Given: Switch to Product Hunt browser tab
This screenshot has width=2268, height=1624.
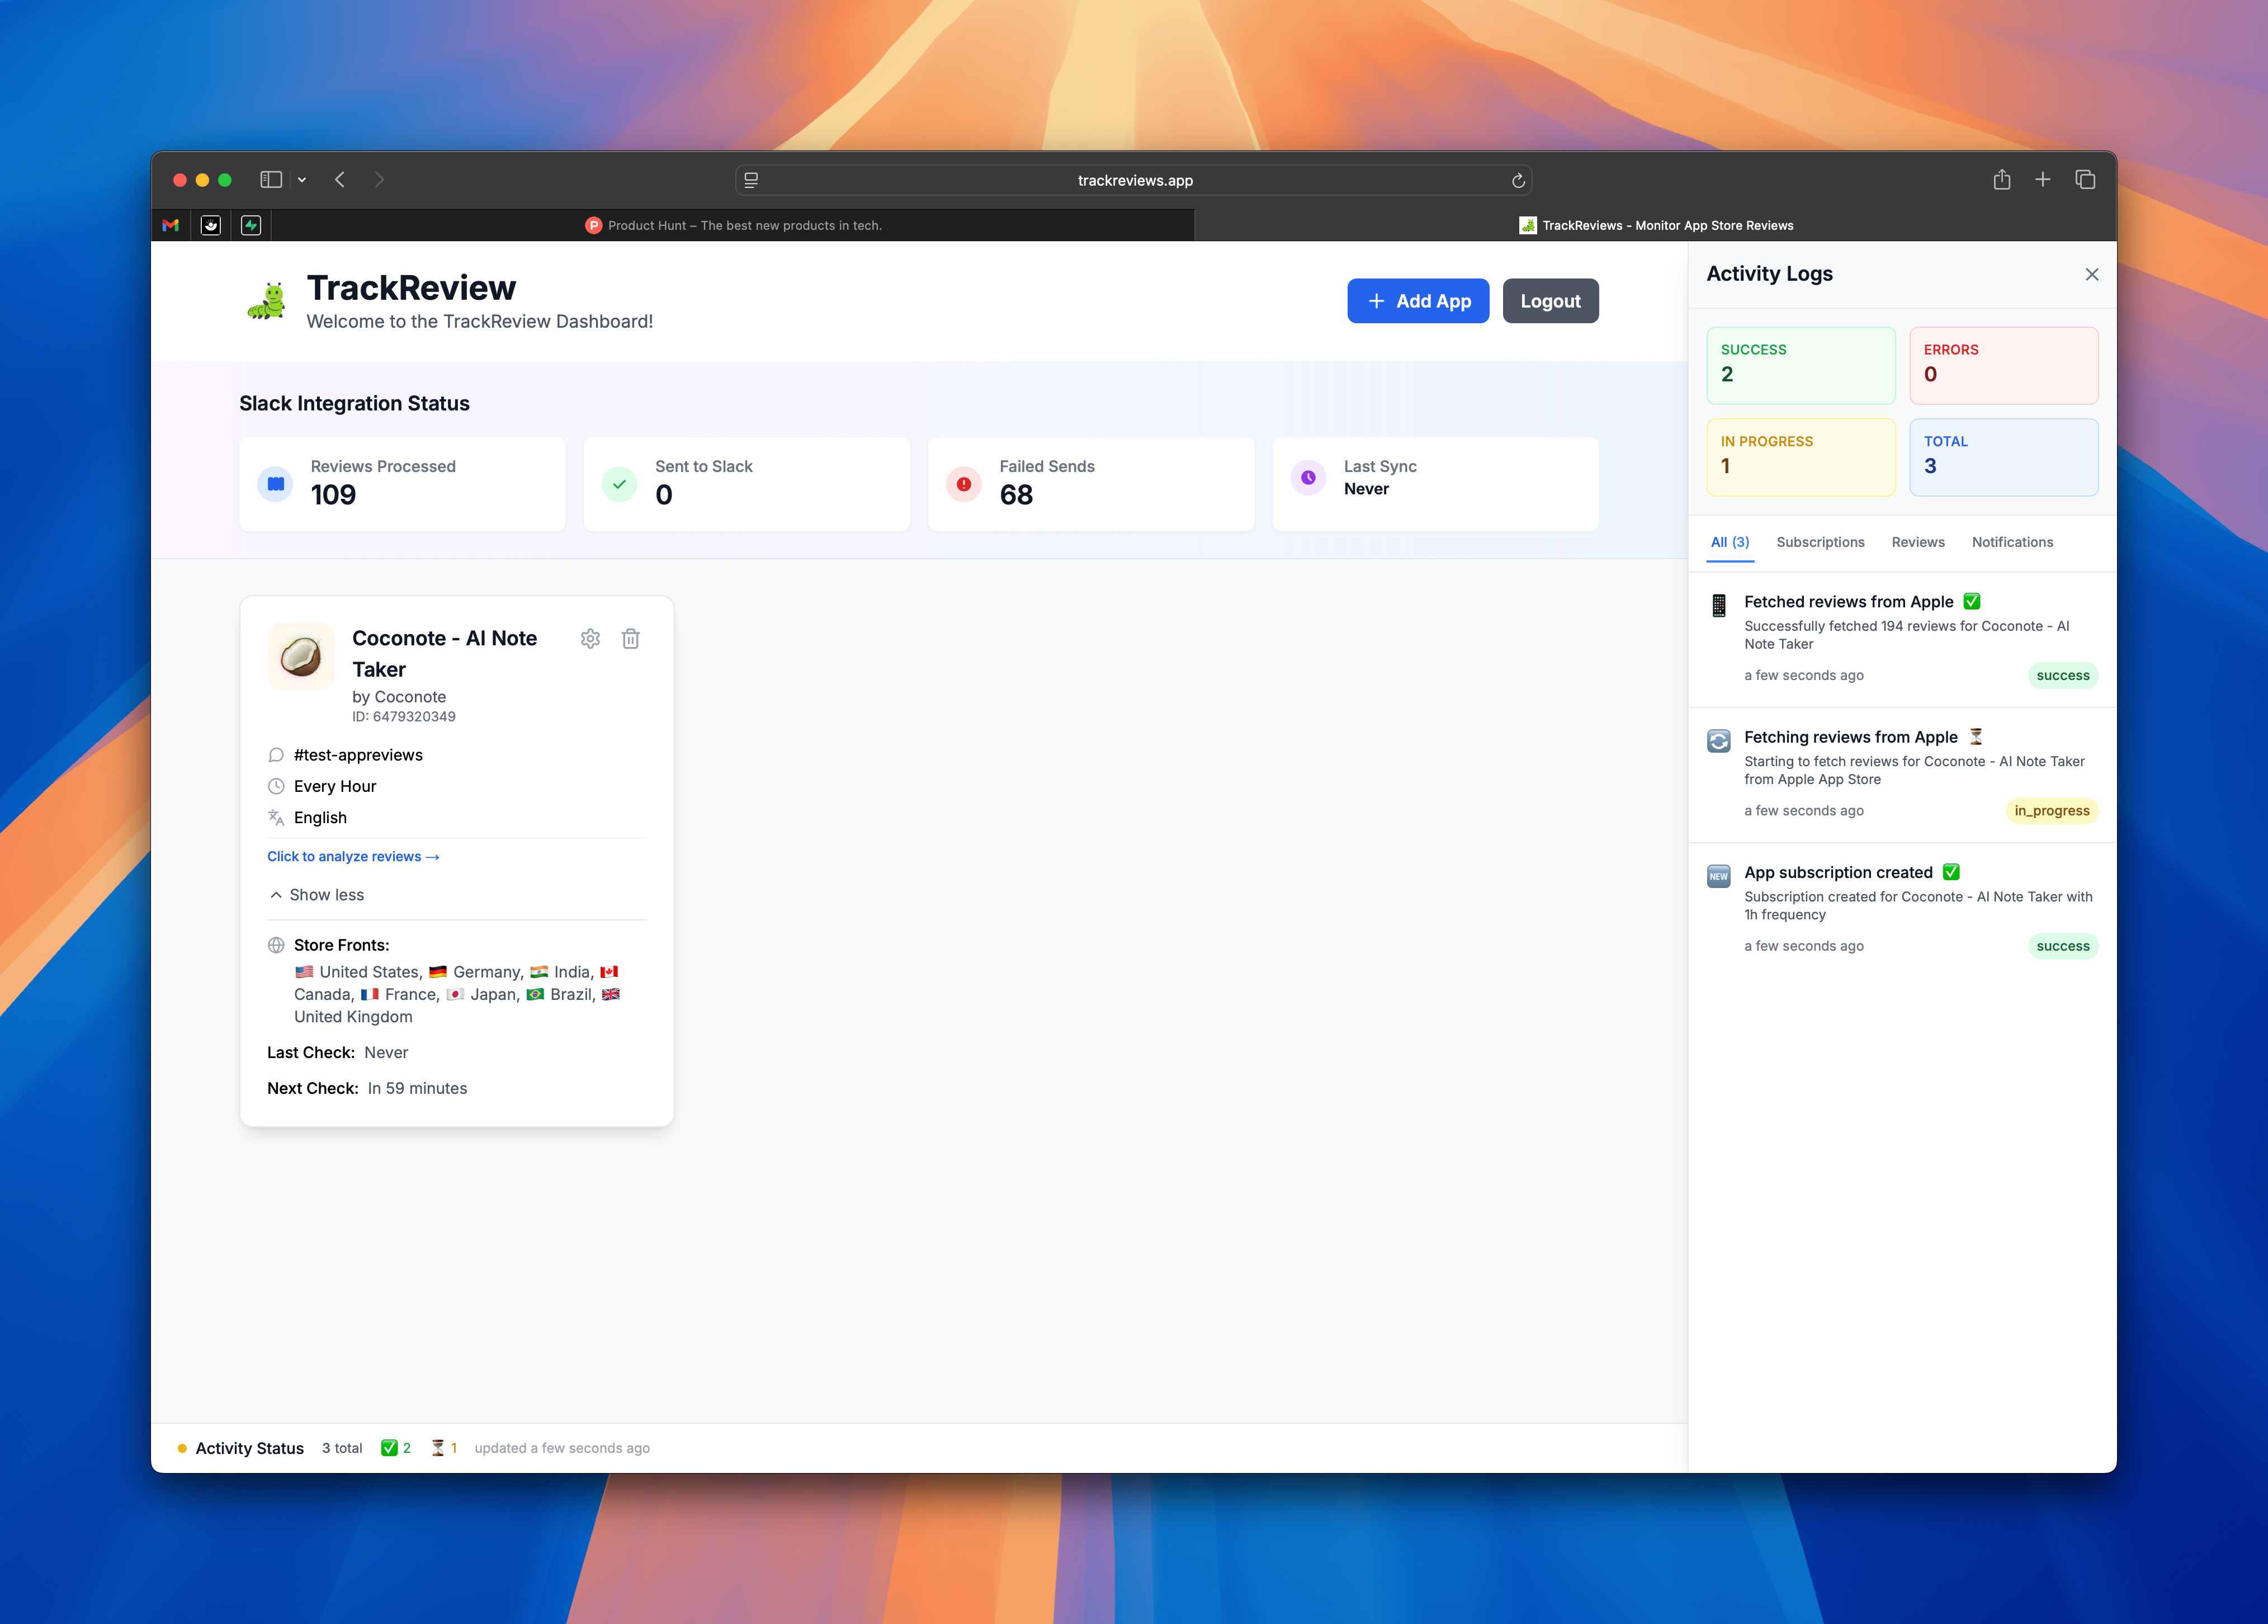Looking at the screenshot, I should point(733,225).
